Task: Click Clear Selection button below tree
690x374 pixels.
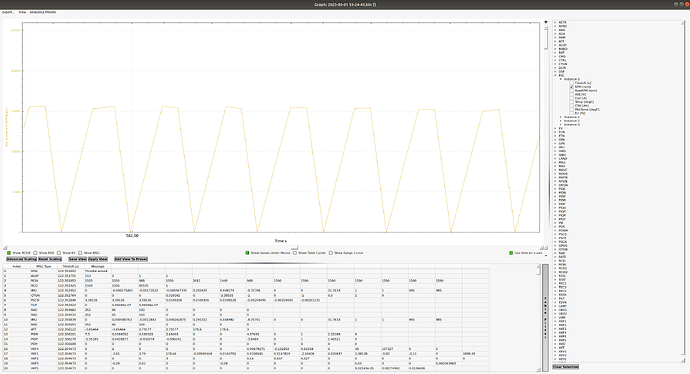Action: click(x=565, y=367)
